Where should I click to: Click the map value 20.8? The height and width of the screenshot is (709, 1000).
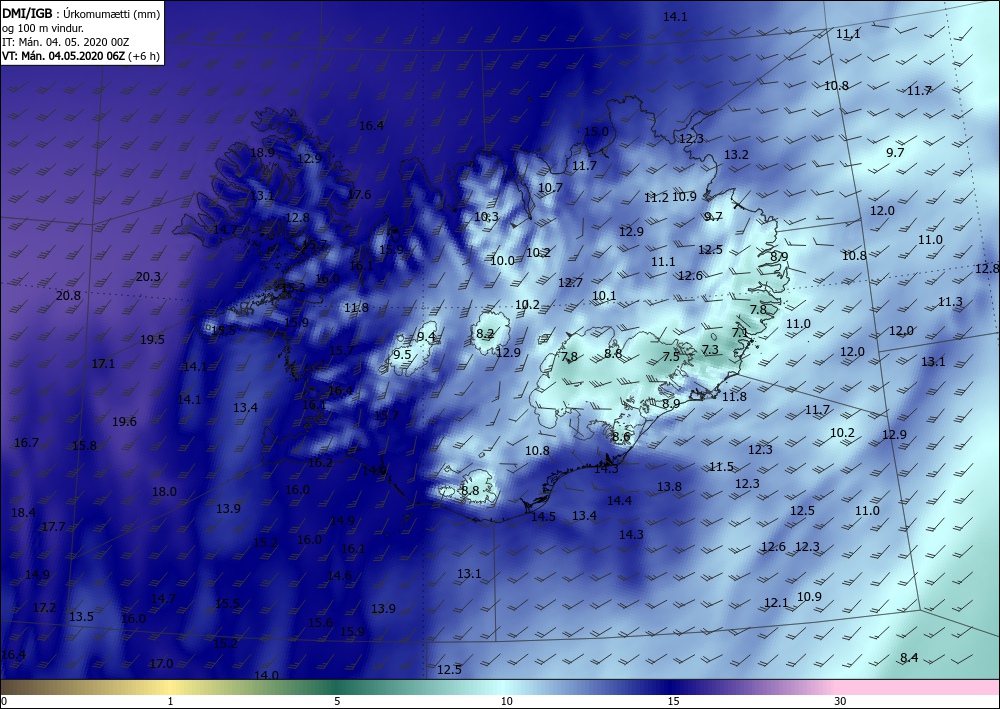[68, 296]
